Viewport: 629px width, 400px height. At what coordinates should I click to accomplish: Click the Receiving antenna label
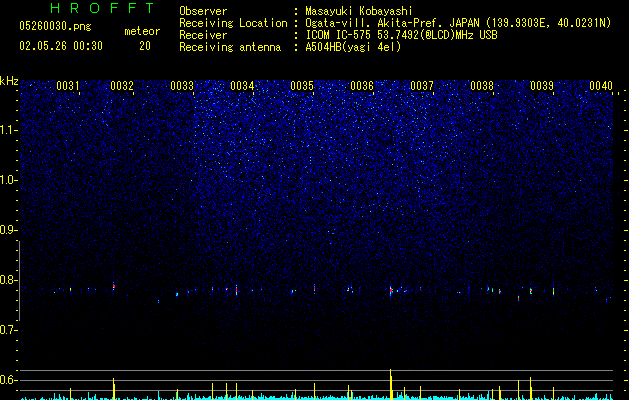click(x=230, y=47)
